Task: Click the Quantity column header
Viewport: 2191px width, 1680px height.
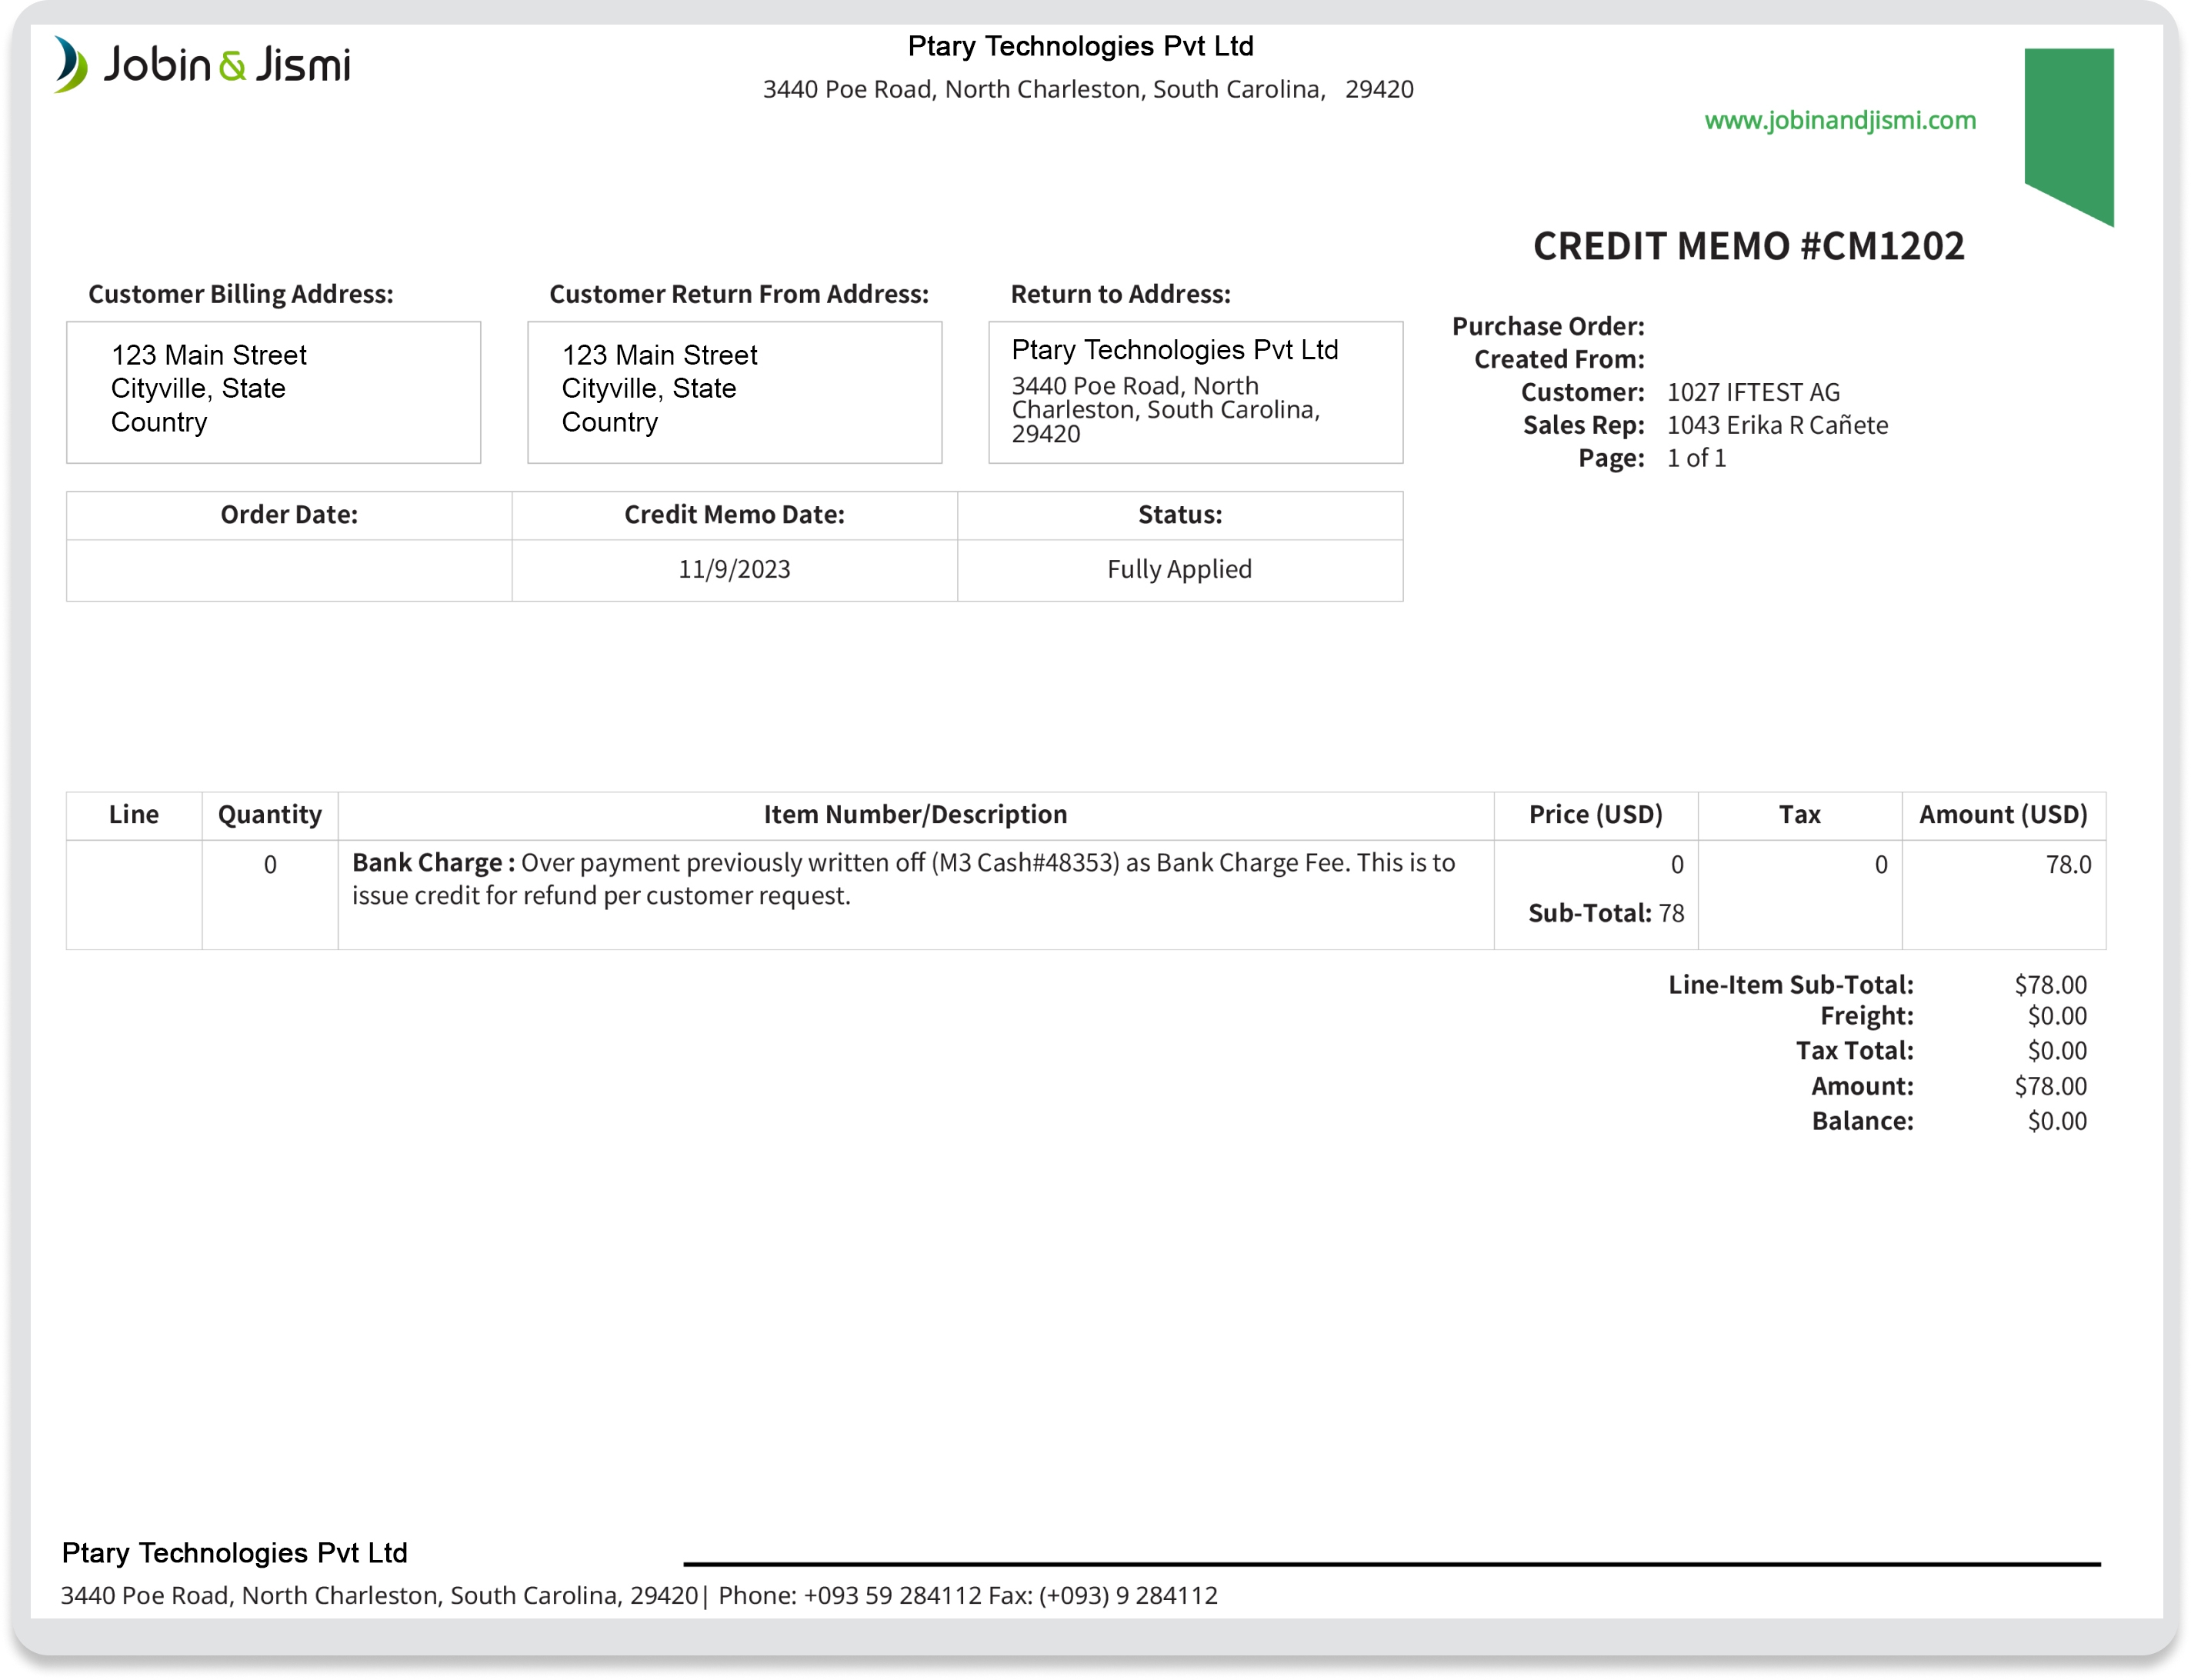Action: tap(269, 814)
